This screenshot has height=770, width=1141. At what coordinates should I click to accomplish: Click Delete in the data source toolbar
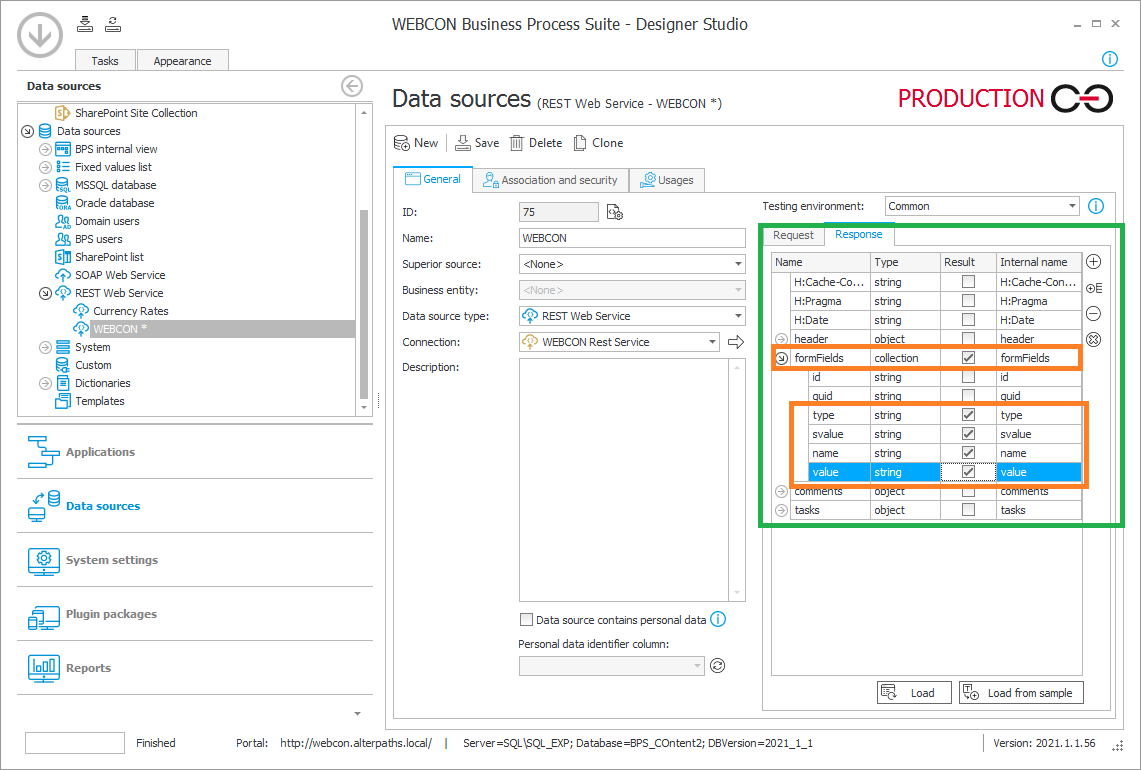click(x=536, y=143)
